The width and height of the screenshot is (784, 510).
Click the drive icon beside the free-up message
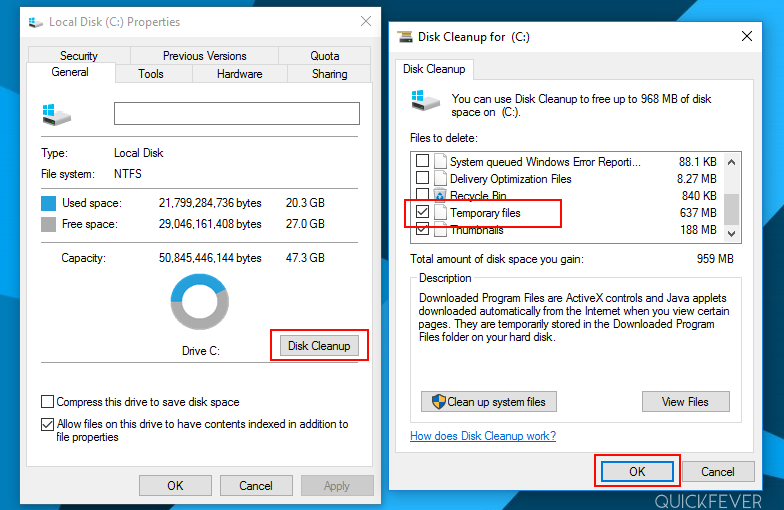(425, 100)
